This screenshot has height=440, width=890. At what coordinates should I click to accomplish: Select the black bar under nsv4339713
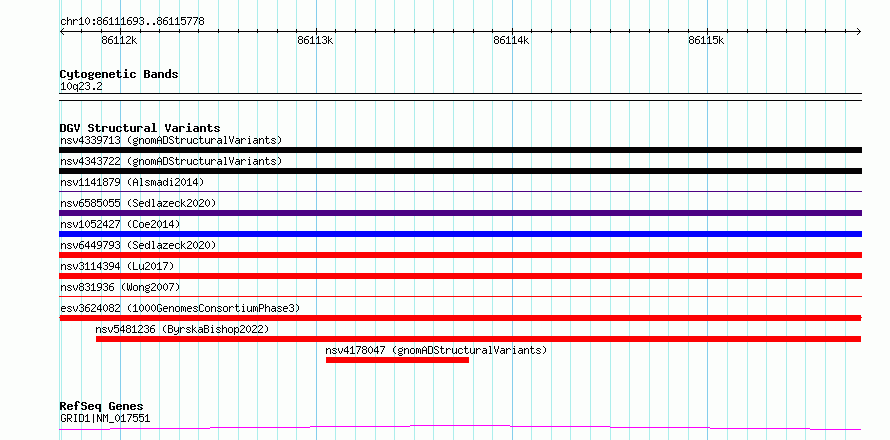460,150
